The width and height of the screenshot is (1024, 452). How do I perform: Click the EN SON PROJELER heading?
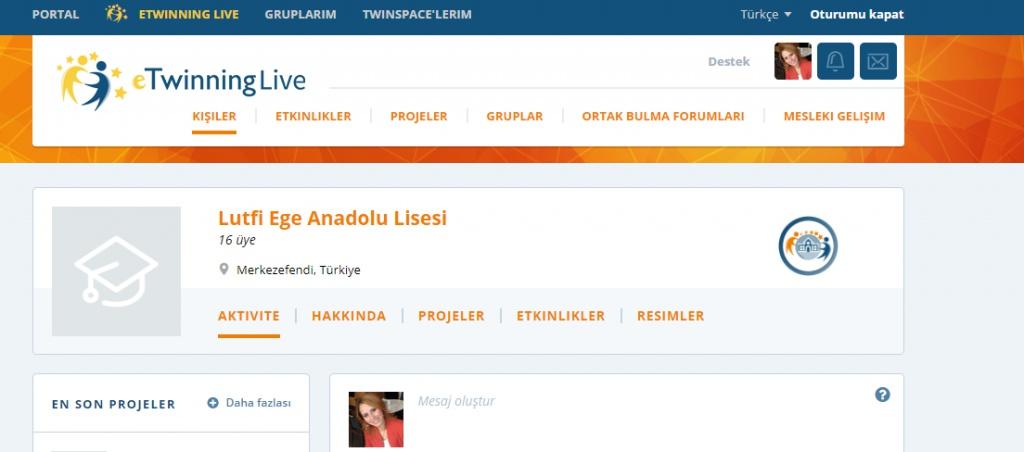[114, 404]
